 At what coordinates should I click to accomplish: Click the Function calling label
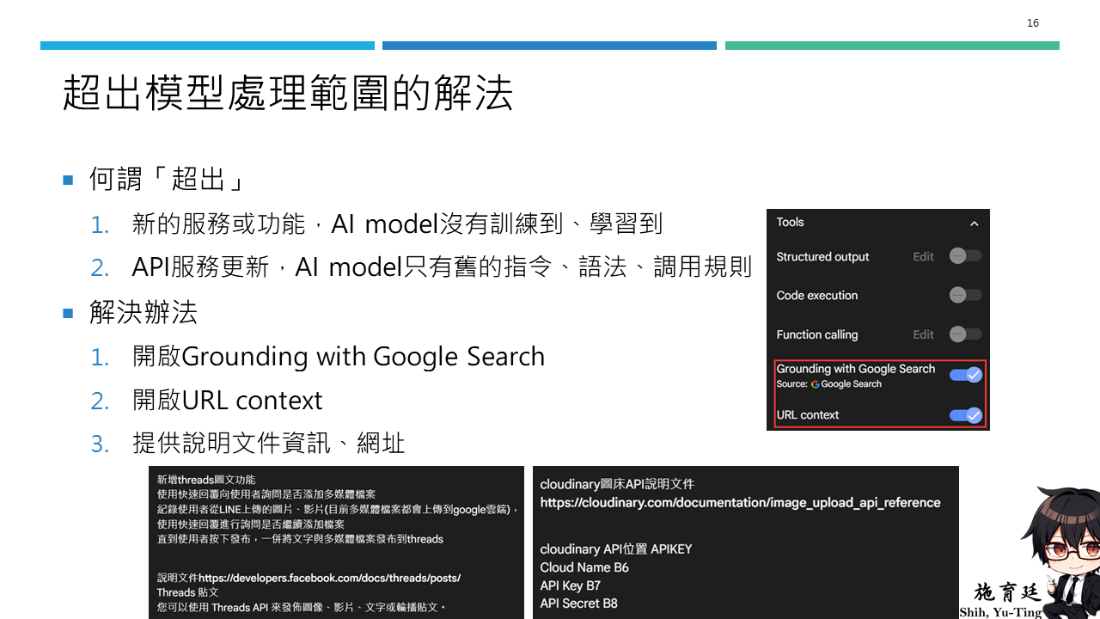[817, 335]
